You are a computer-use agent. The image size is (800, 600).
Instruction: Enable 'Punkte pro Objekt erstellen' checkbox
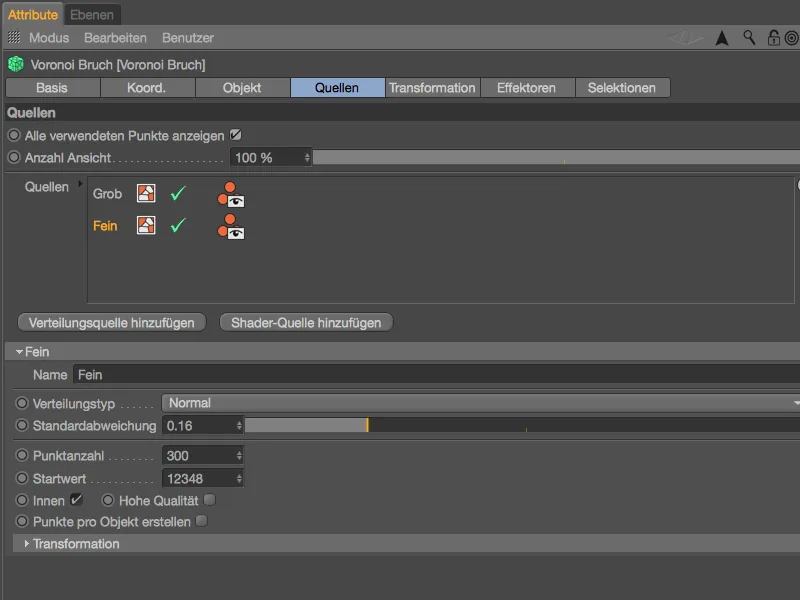click(x=202, y=521)
